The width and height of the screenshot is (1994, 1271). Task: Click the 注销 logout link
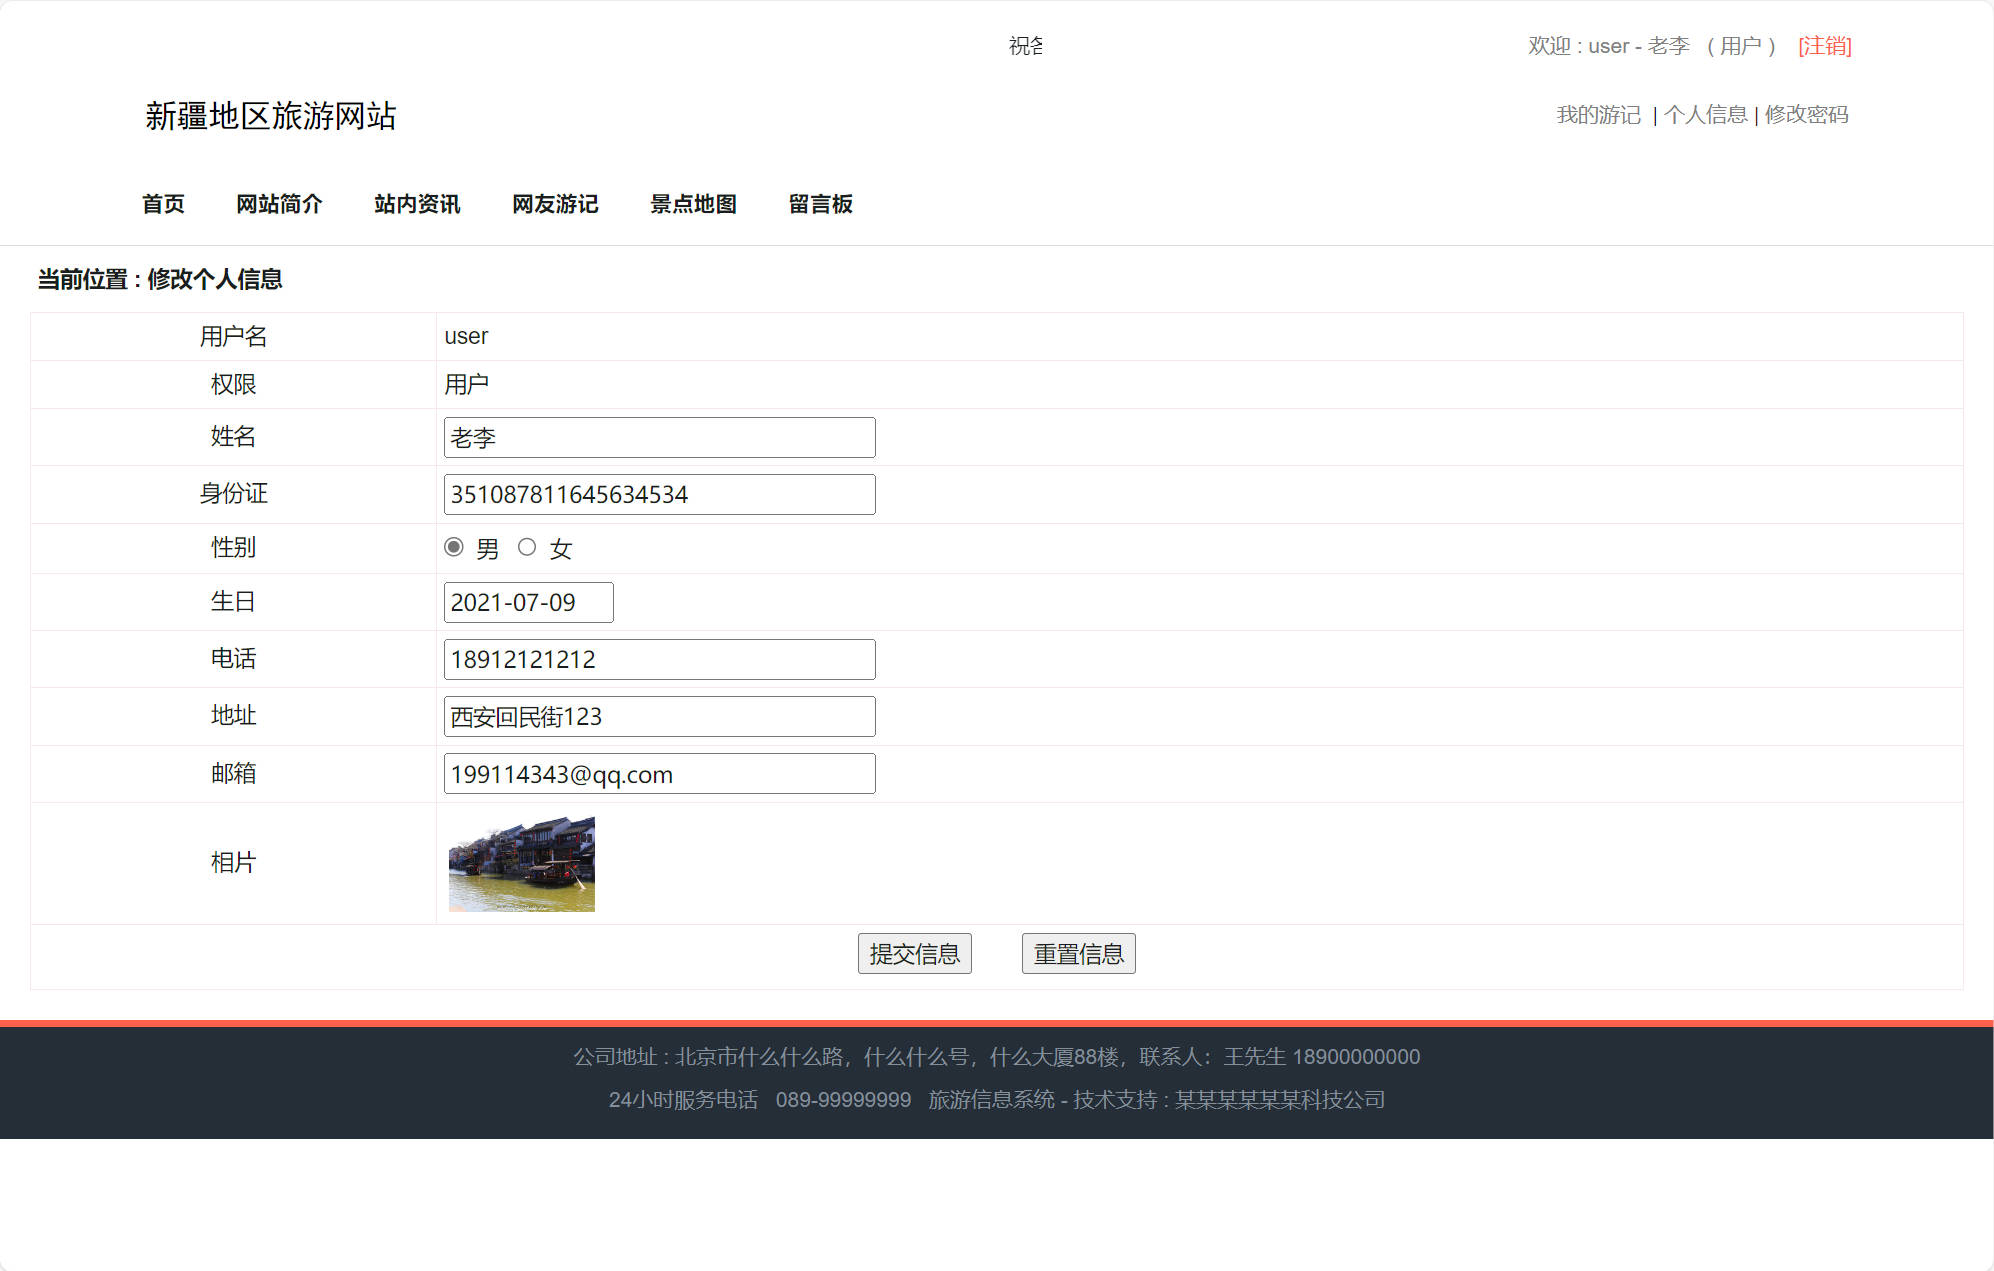click(1824, 46)
